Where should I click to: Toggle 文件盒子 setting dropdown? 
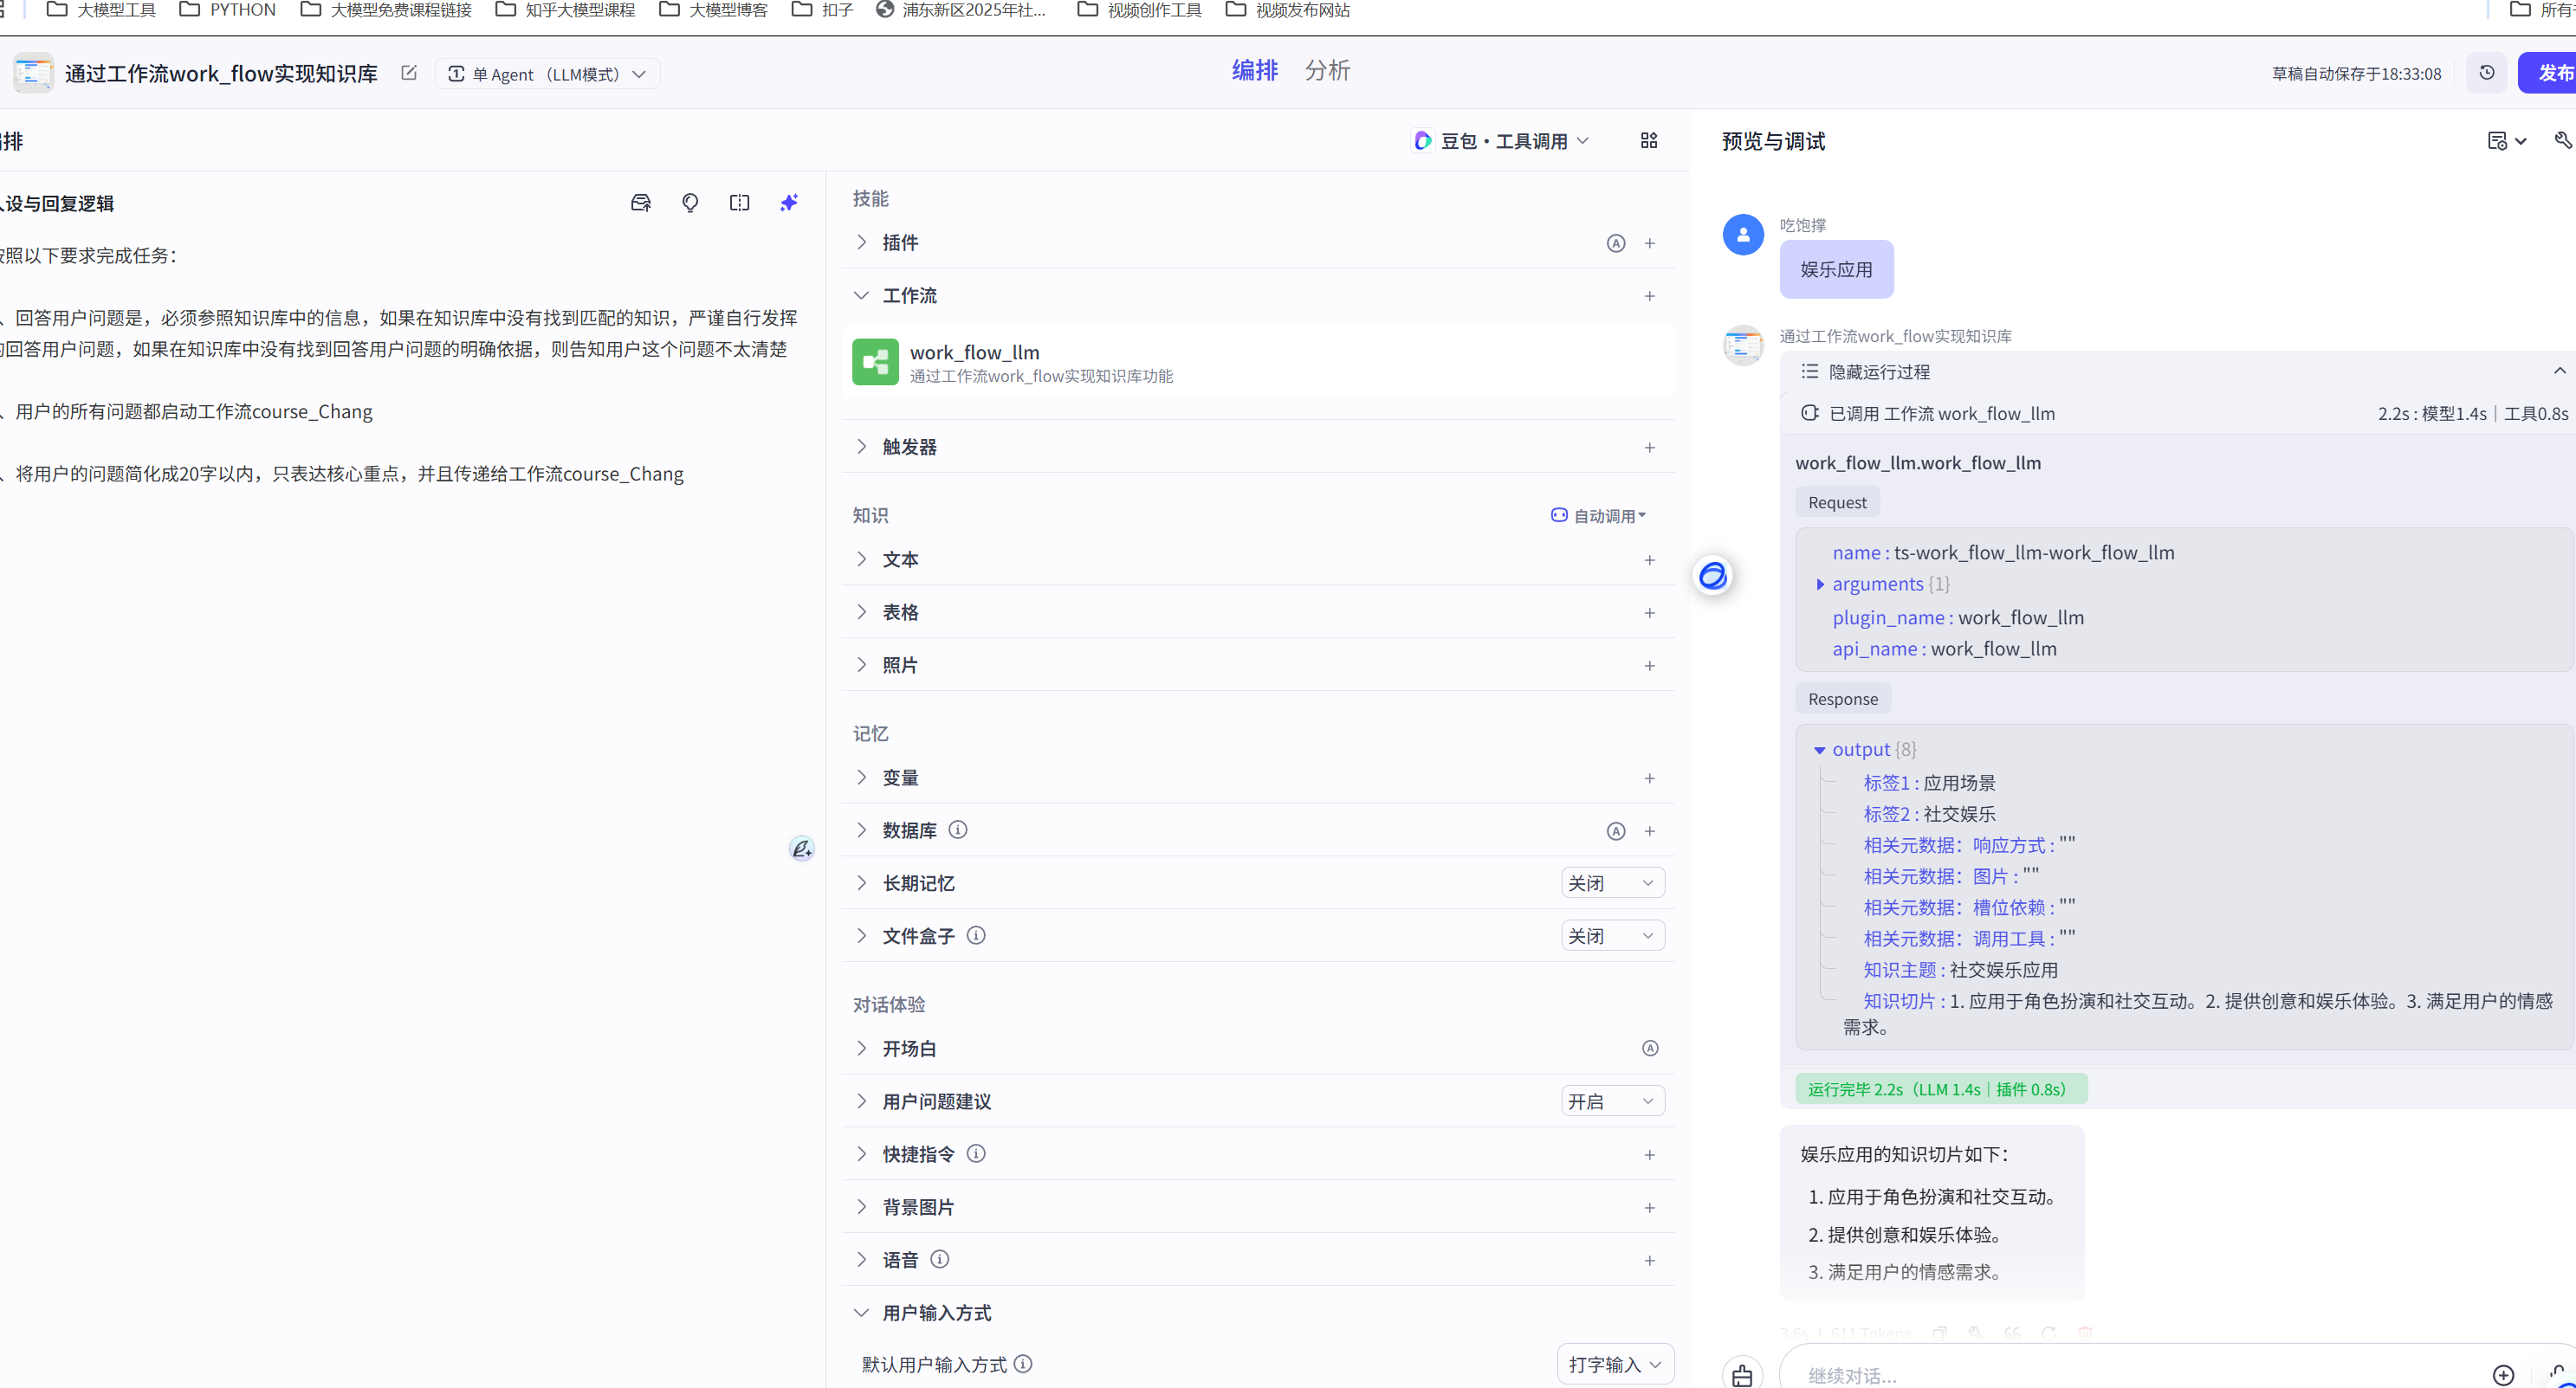pos(1612,936)
